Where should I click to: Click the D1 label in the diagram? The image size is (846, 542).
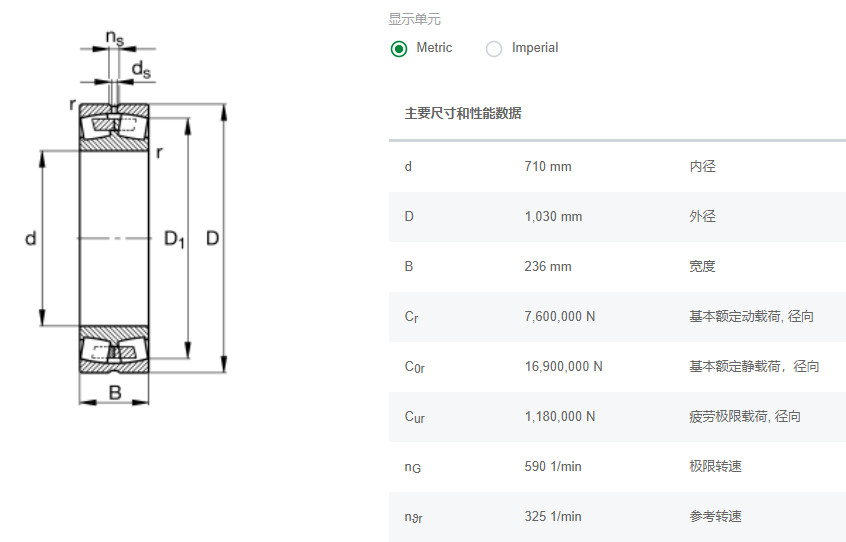click(174, 239)
